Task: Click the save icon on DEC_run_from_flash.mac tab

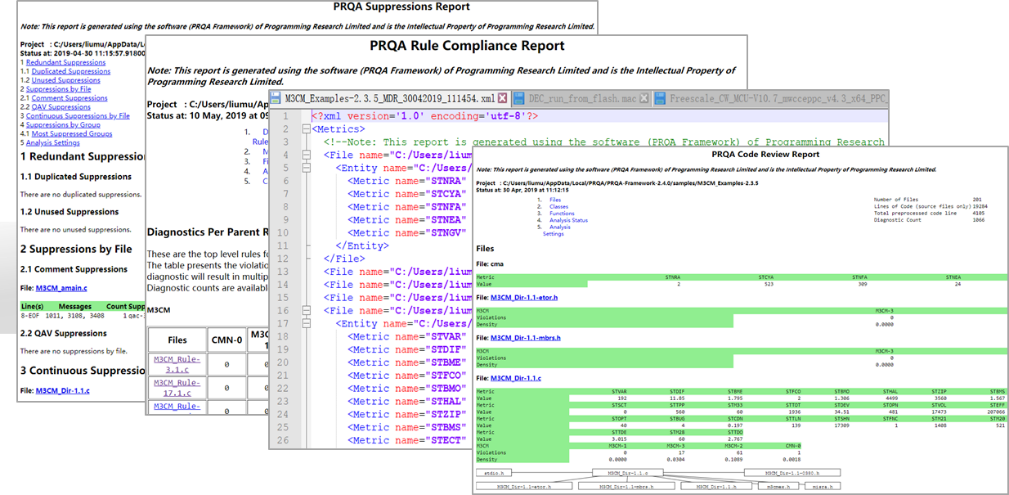Action: pos(520,98)
